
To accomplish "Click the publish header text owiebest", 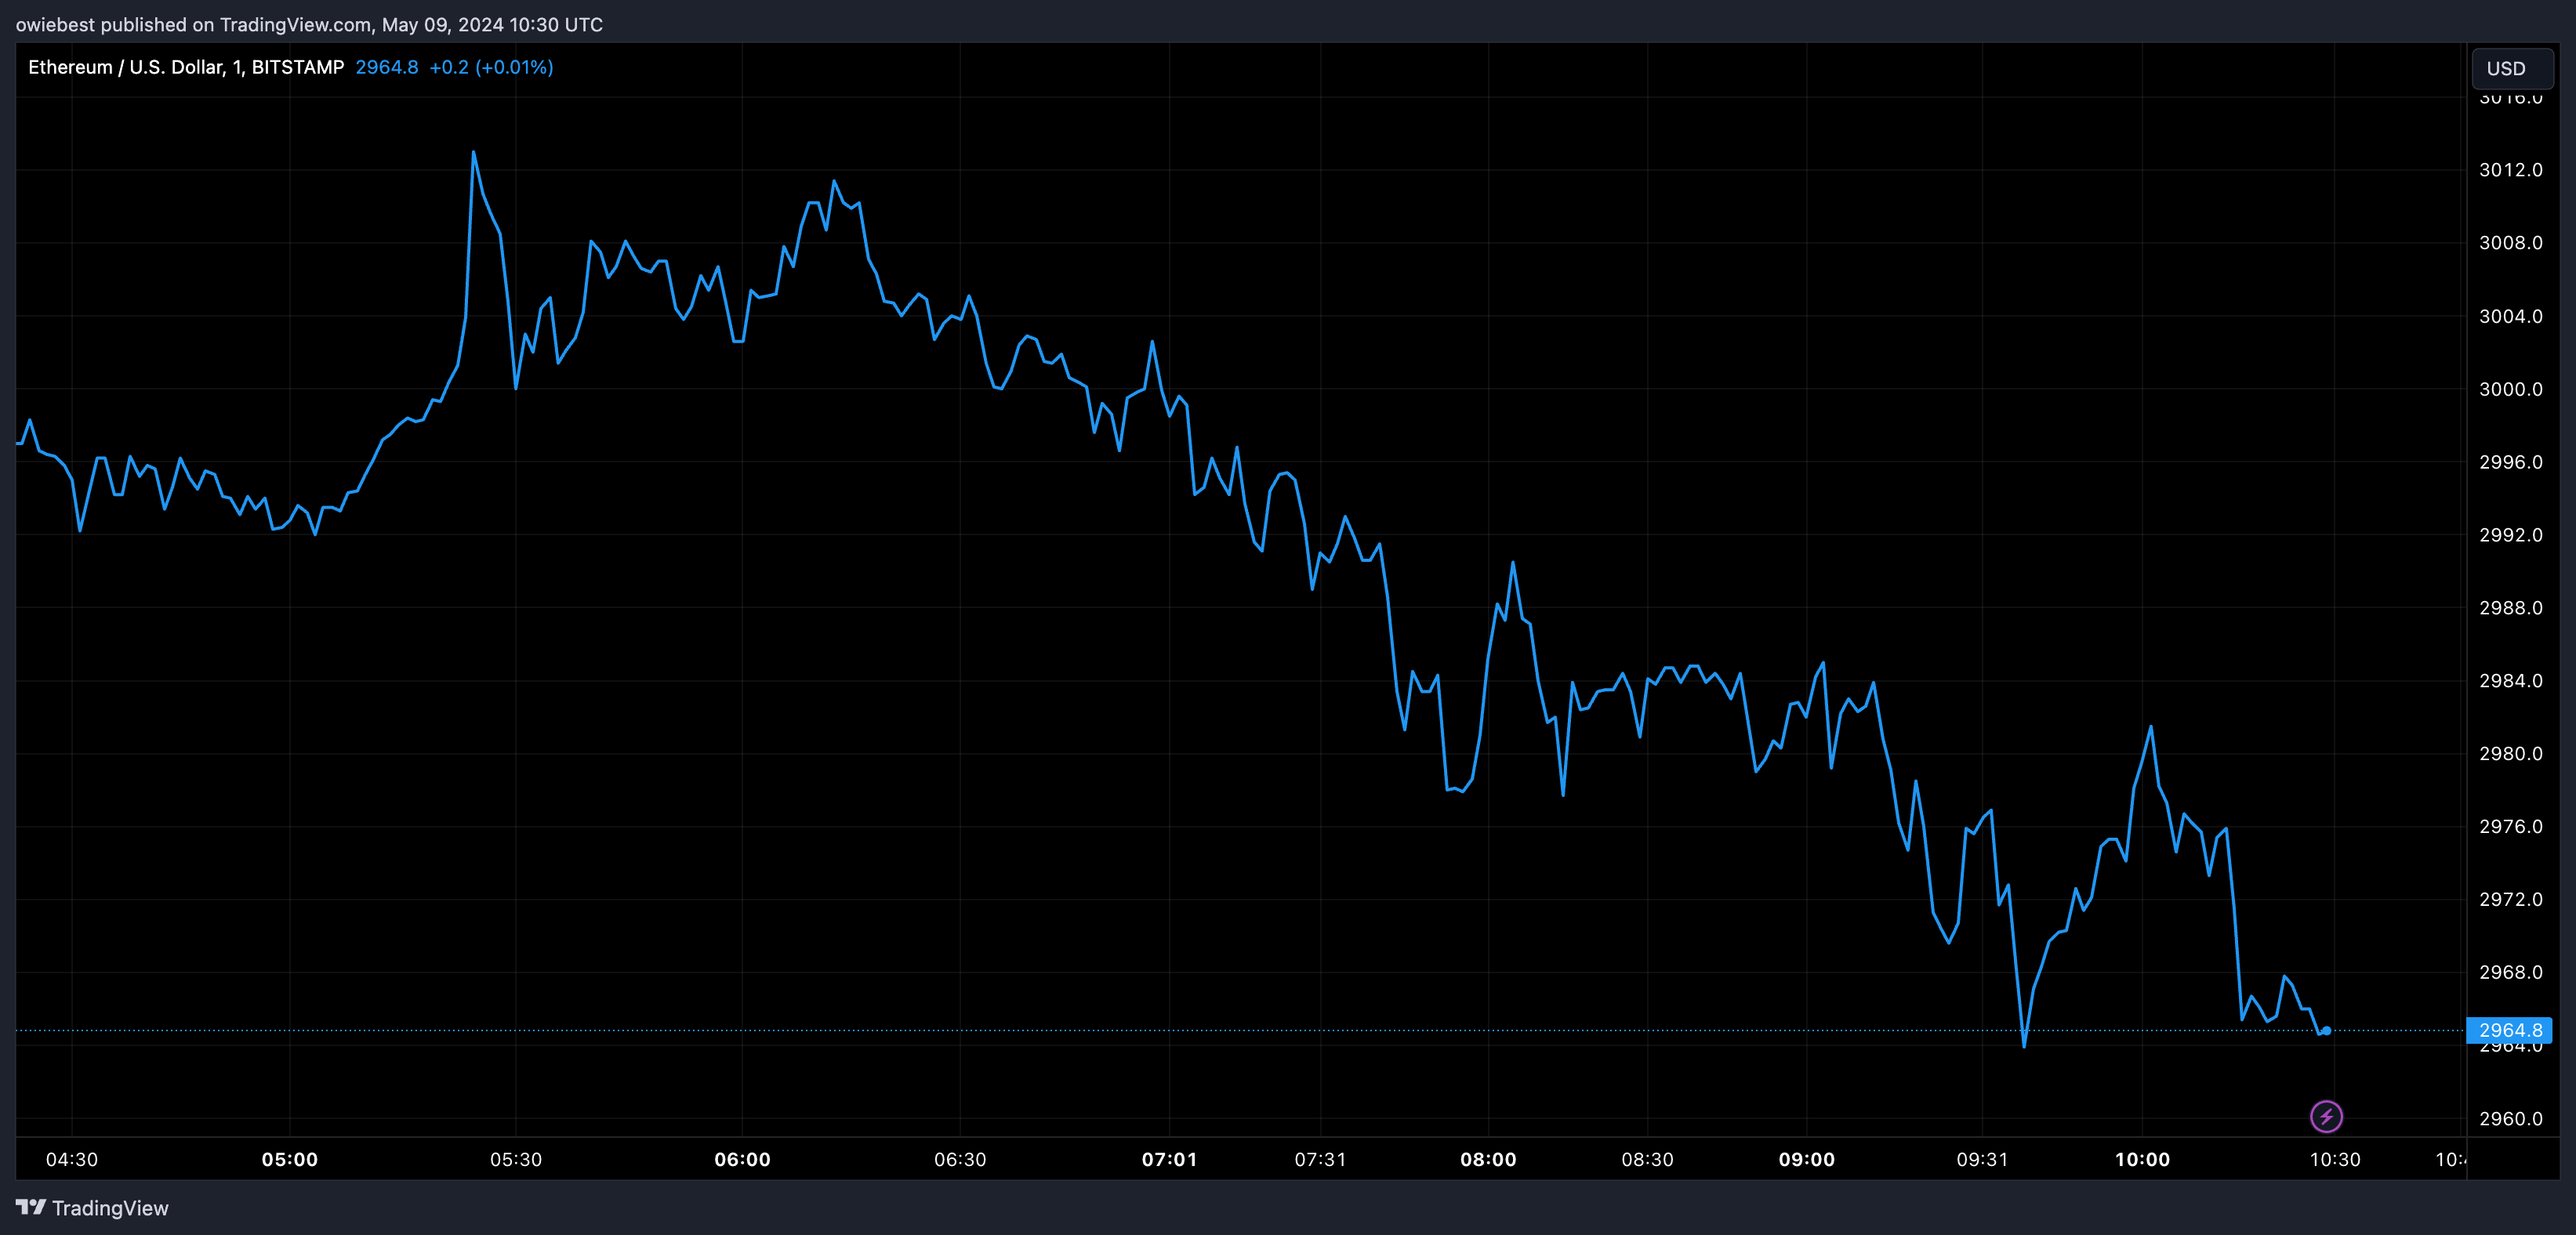I will (55, 24).
